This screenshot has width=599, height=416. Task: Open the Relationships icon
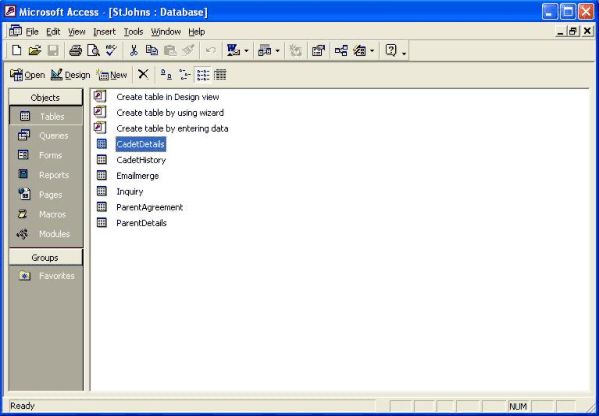click(341, 50)
